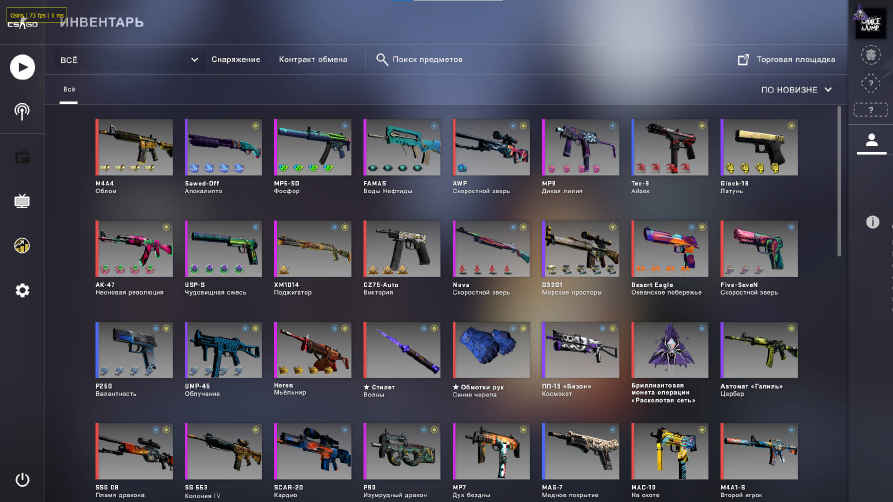Select the MP7 item thumbnail
This screenshot has height=502, width=893.
tap(491, 451)
